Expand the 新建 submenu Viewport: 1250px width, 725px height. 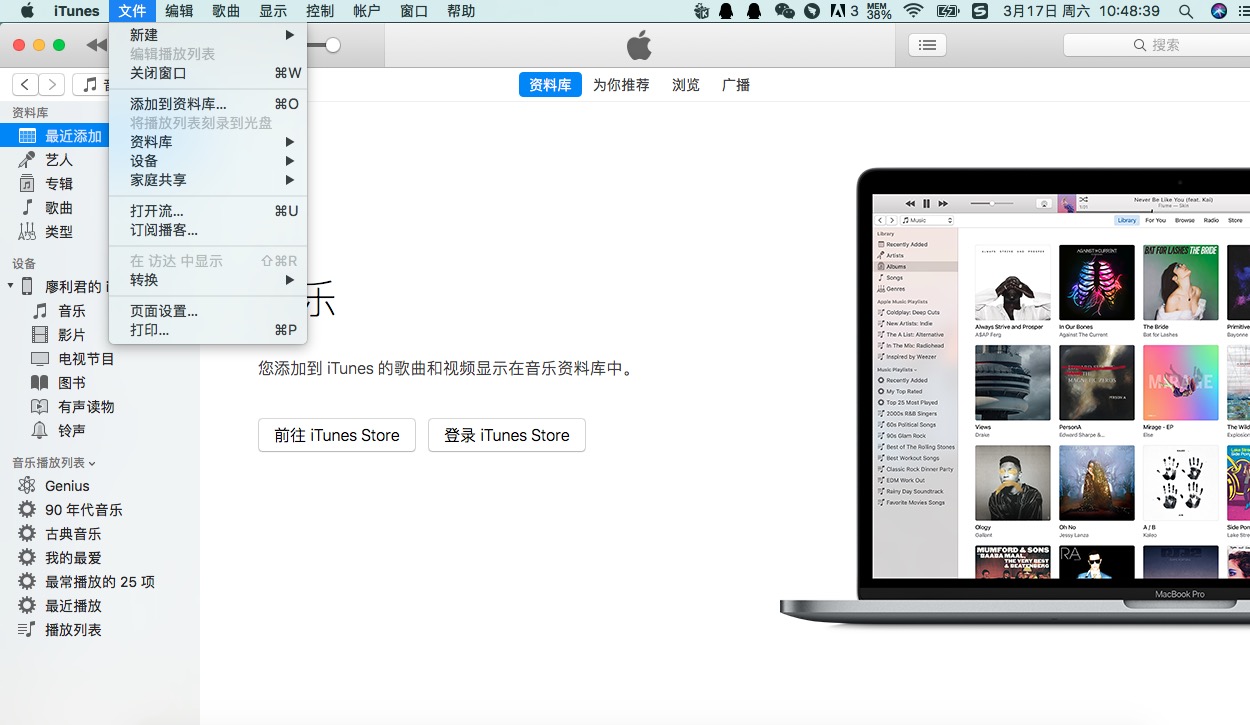[x=208, y=35]
